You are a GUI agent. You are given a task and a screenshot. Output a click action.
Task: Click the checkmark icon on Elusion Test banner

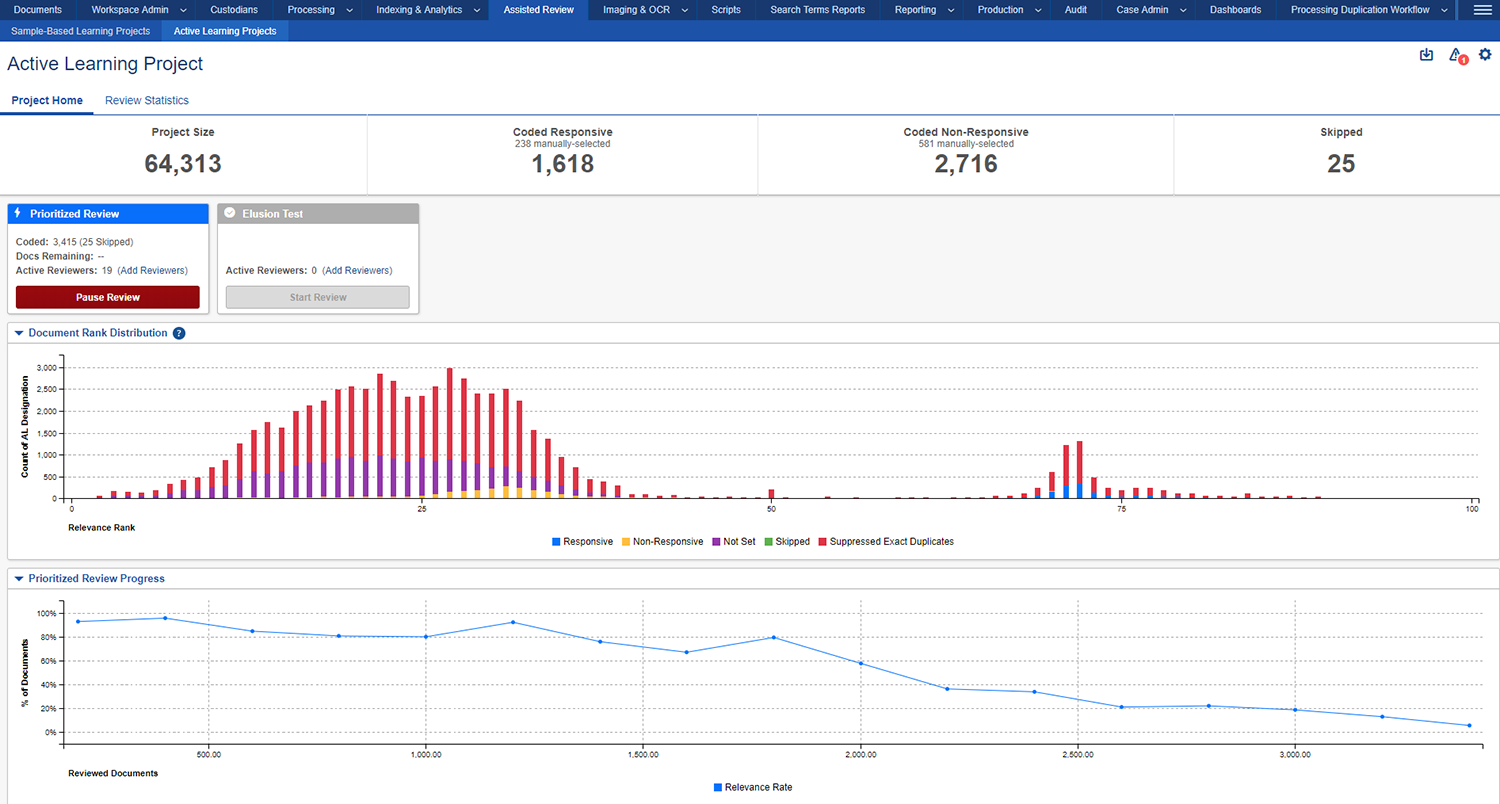point(230,213)
